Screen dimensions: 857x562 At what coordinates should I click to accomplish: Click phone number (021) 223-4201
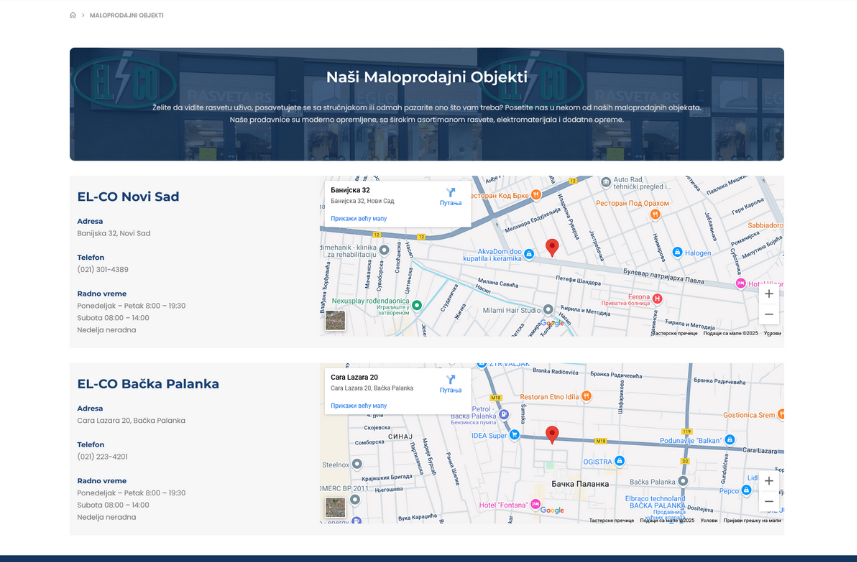point(102,456)
